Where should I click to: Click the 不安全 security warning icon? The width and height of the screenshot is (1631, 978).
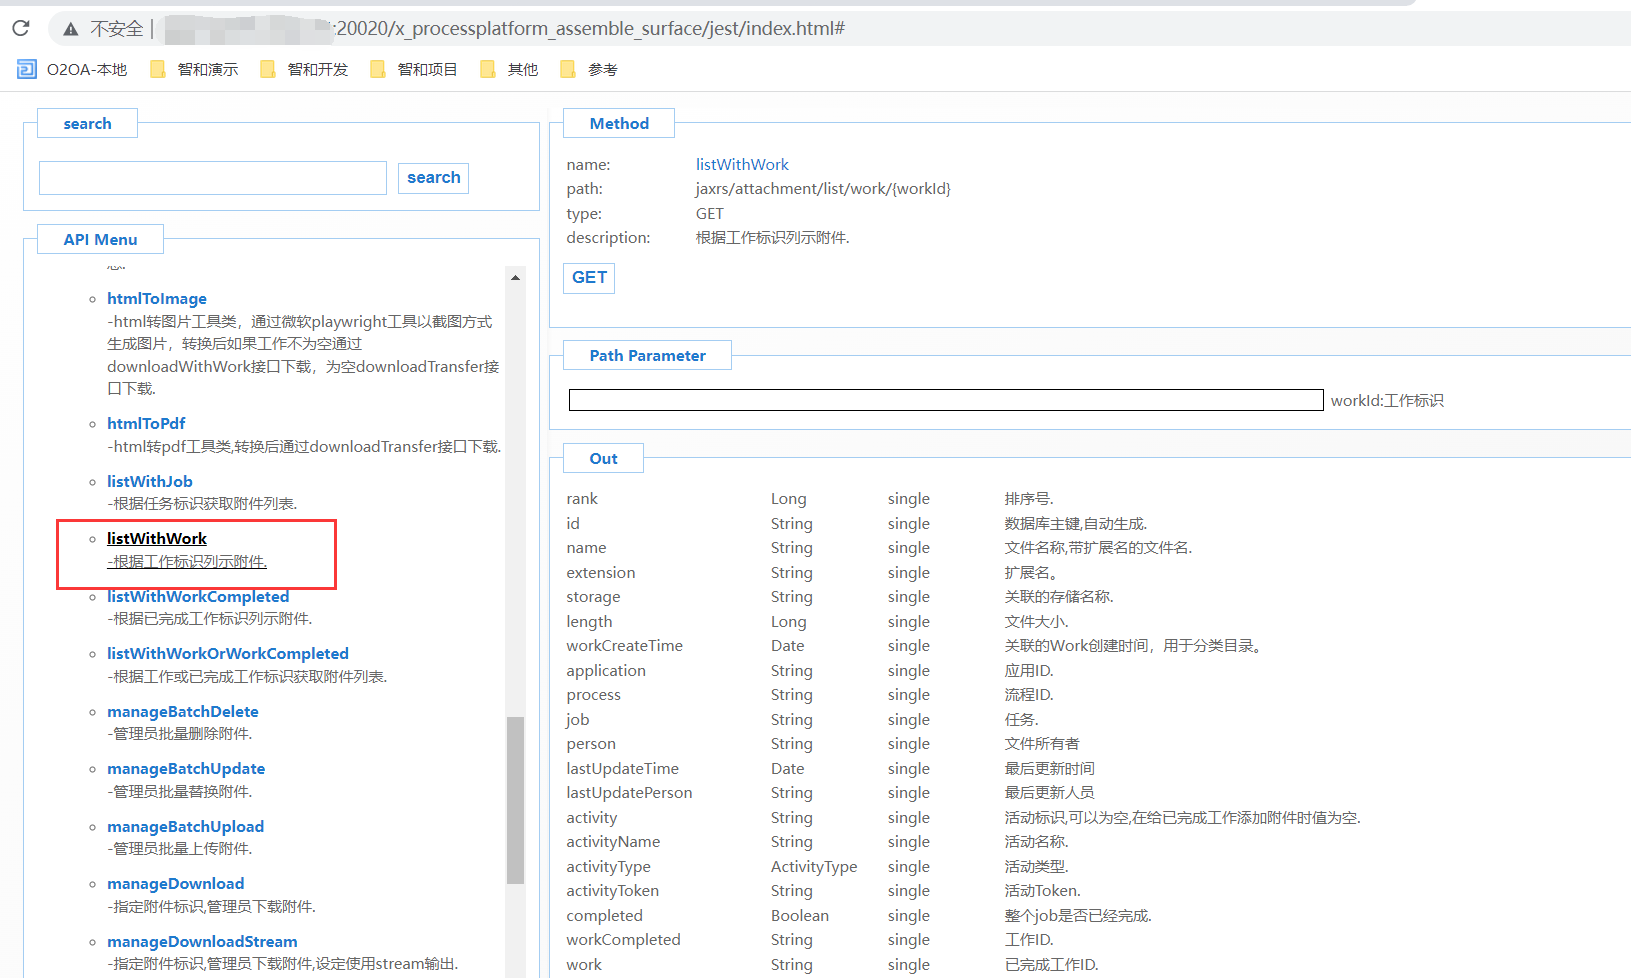coord(70,28)
